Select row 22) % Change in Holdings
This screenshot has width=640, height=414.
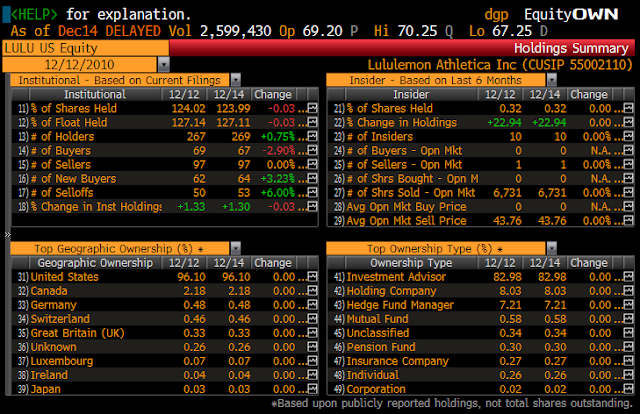coord(480,122)
